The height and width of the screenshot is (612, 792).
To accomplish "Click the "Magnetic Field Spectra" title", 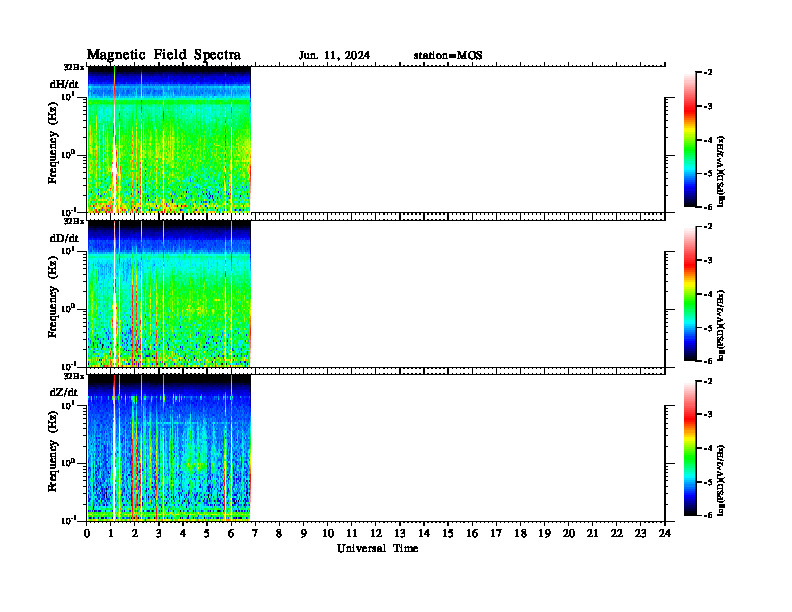I will coord(164,55).
